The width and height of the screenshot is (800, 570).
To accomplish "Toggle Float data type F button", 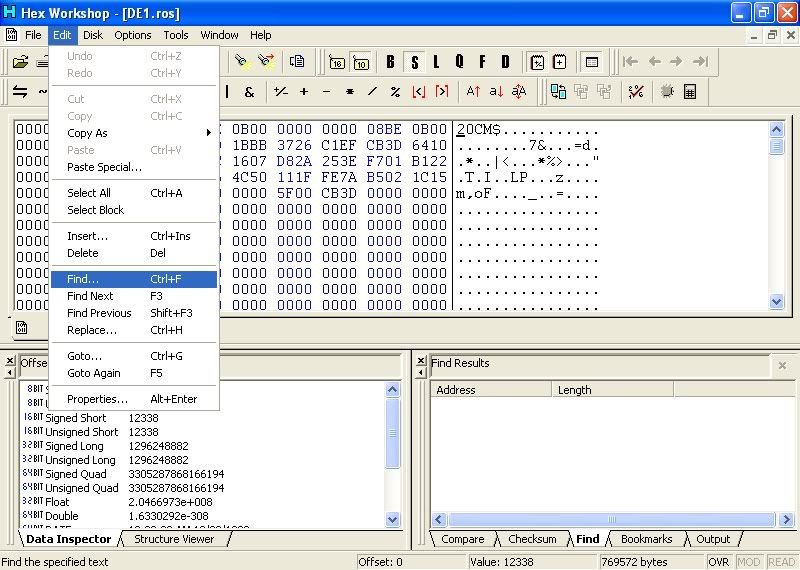I will tap(482, 62).
